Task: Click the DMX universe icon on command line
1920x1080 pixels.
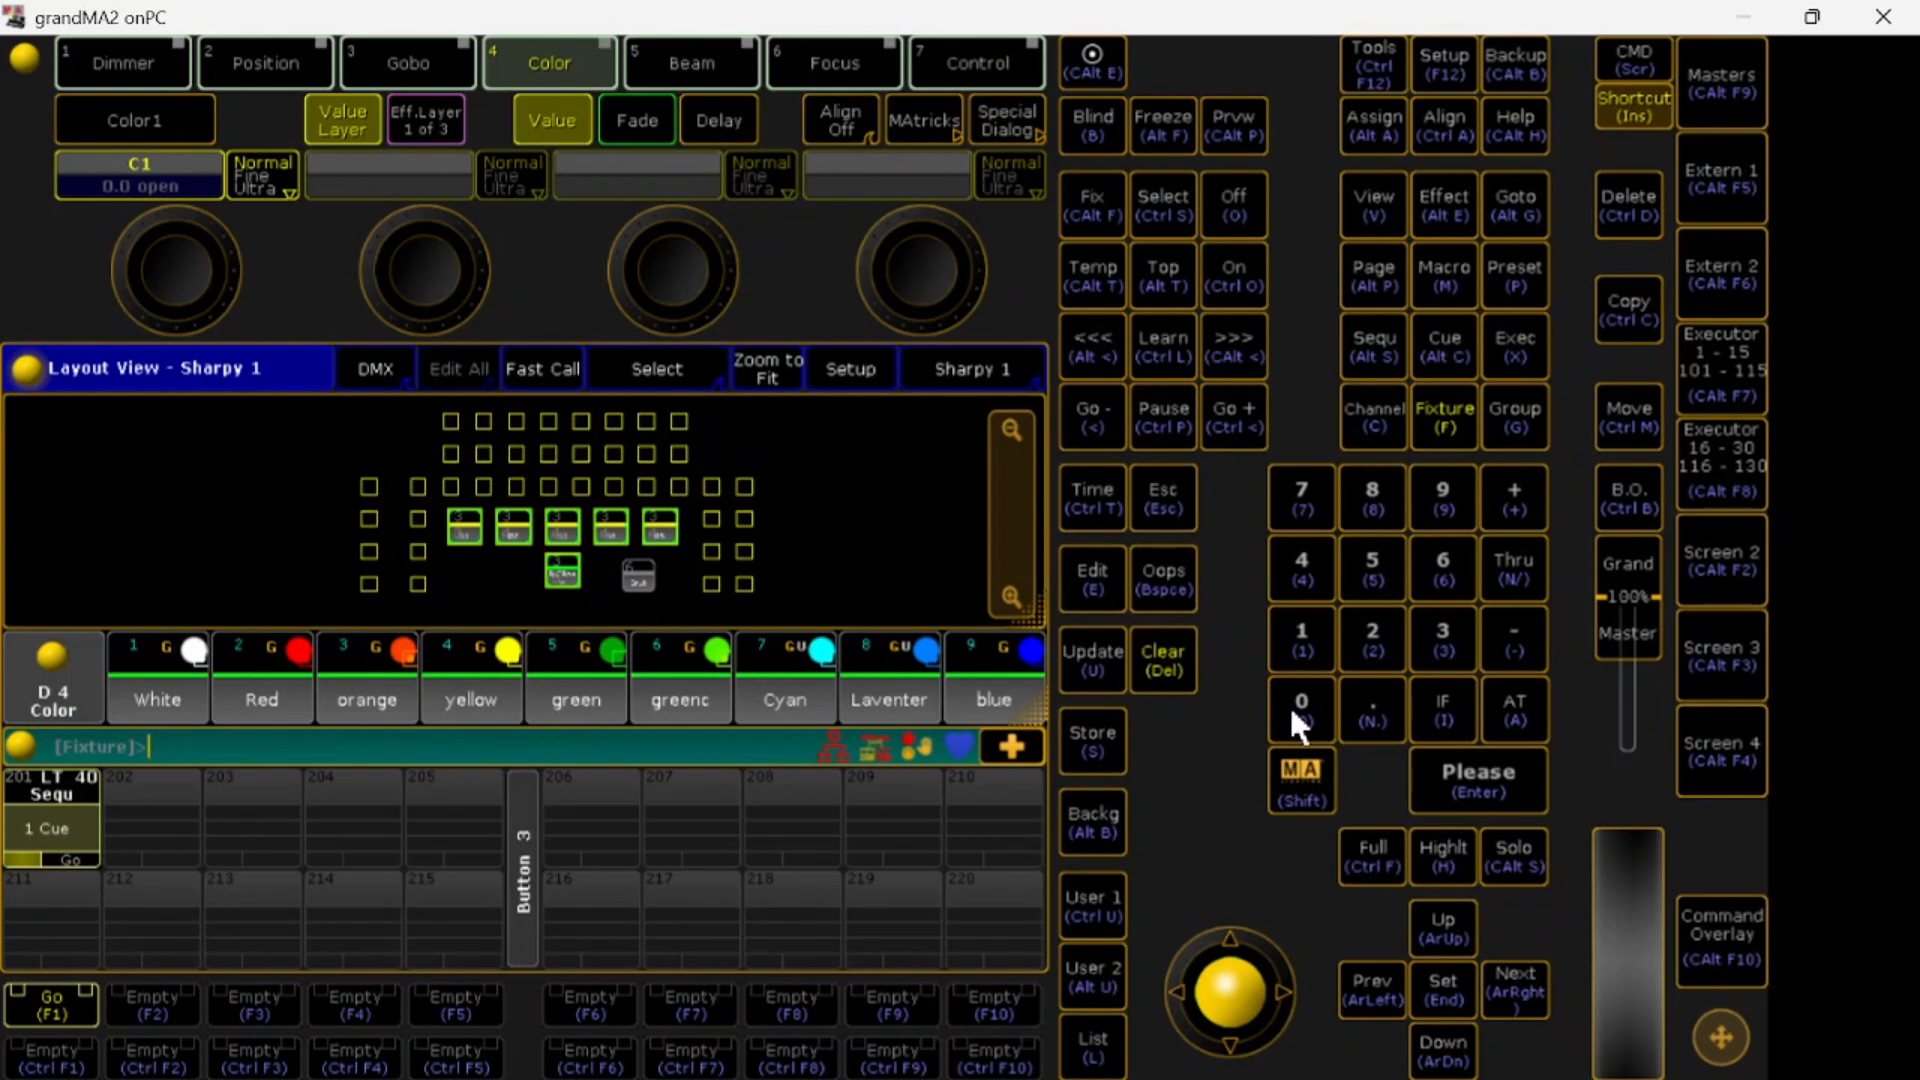Action: click(875, 746)
